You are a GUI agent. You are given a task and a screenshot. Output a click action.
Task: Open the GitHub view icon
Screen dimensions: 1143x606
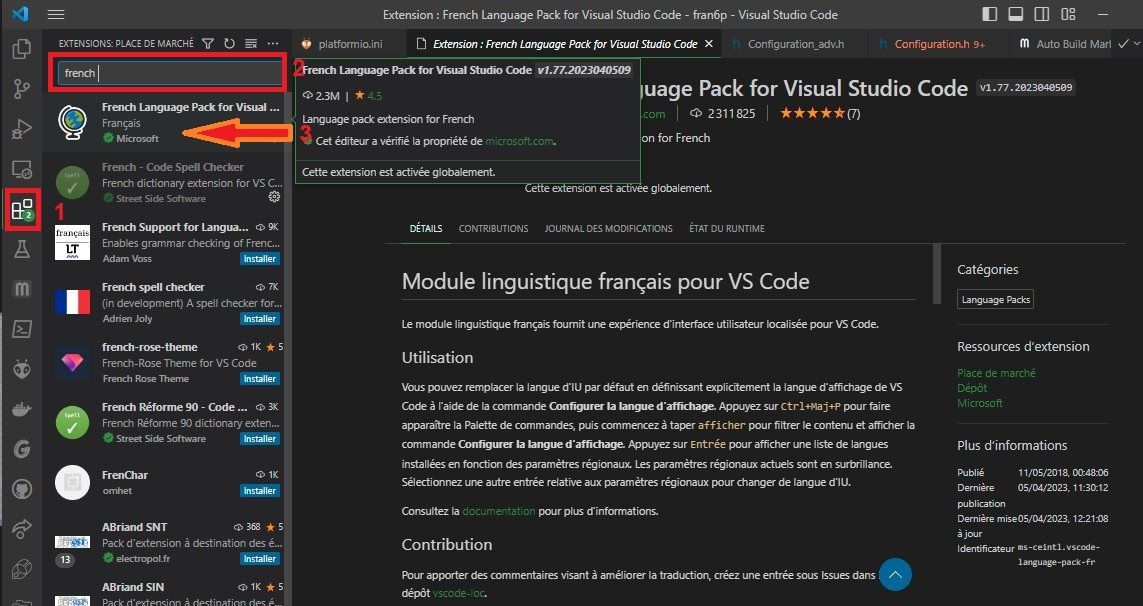click(22, 489)
